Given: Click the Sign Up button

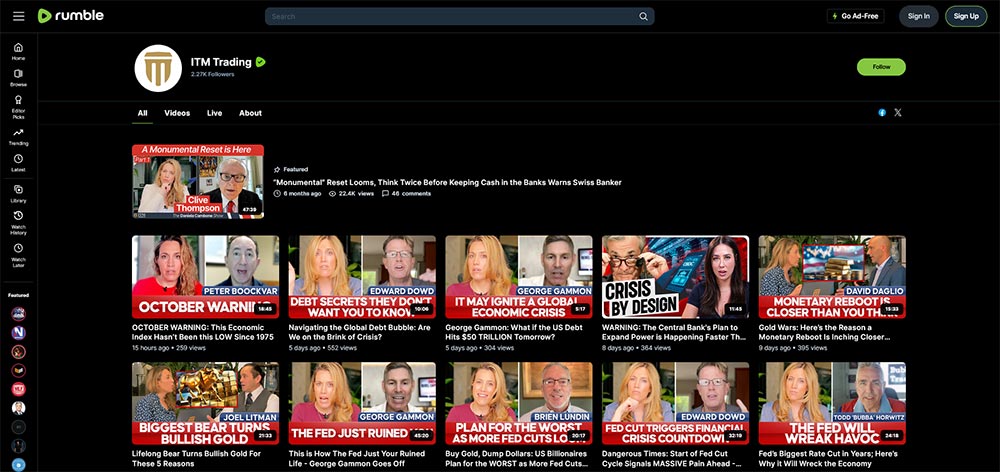Looking at the screenshot, I should point(966,16).
